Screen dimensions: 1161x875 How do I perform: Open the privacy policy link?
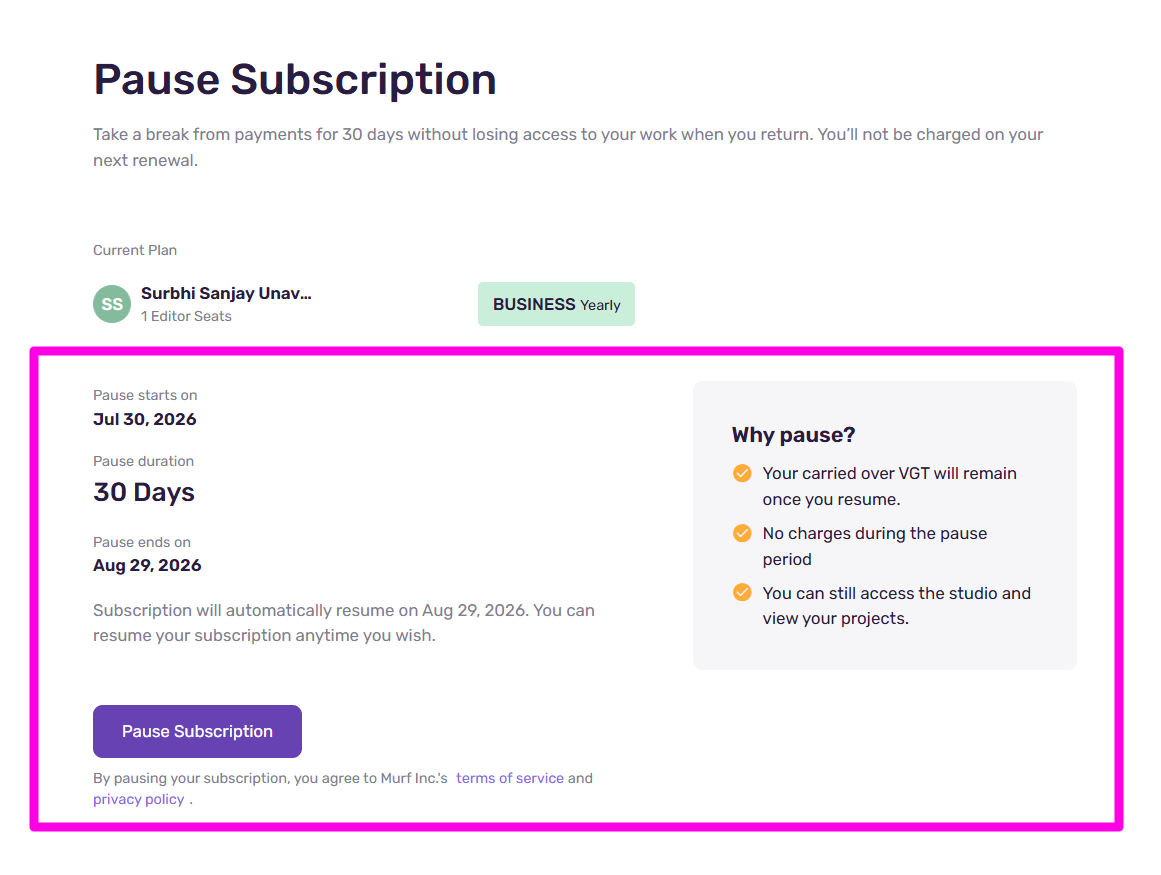point(138,799)
